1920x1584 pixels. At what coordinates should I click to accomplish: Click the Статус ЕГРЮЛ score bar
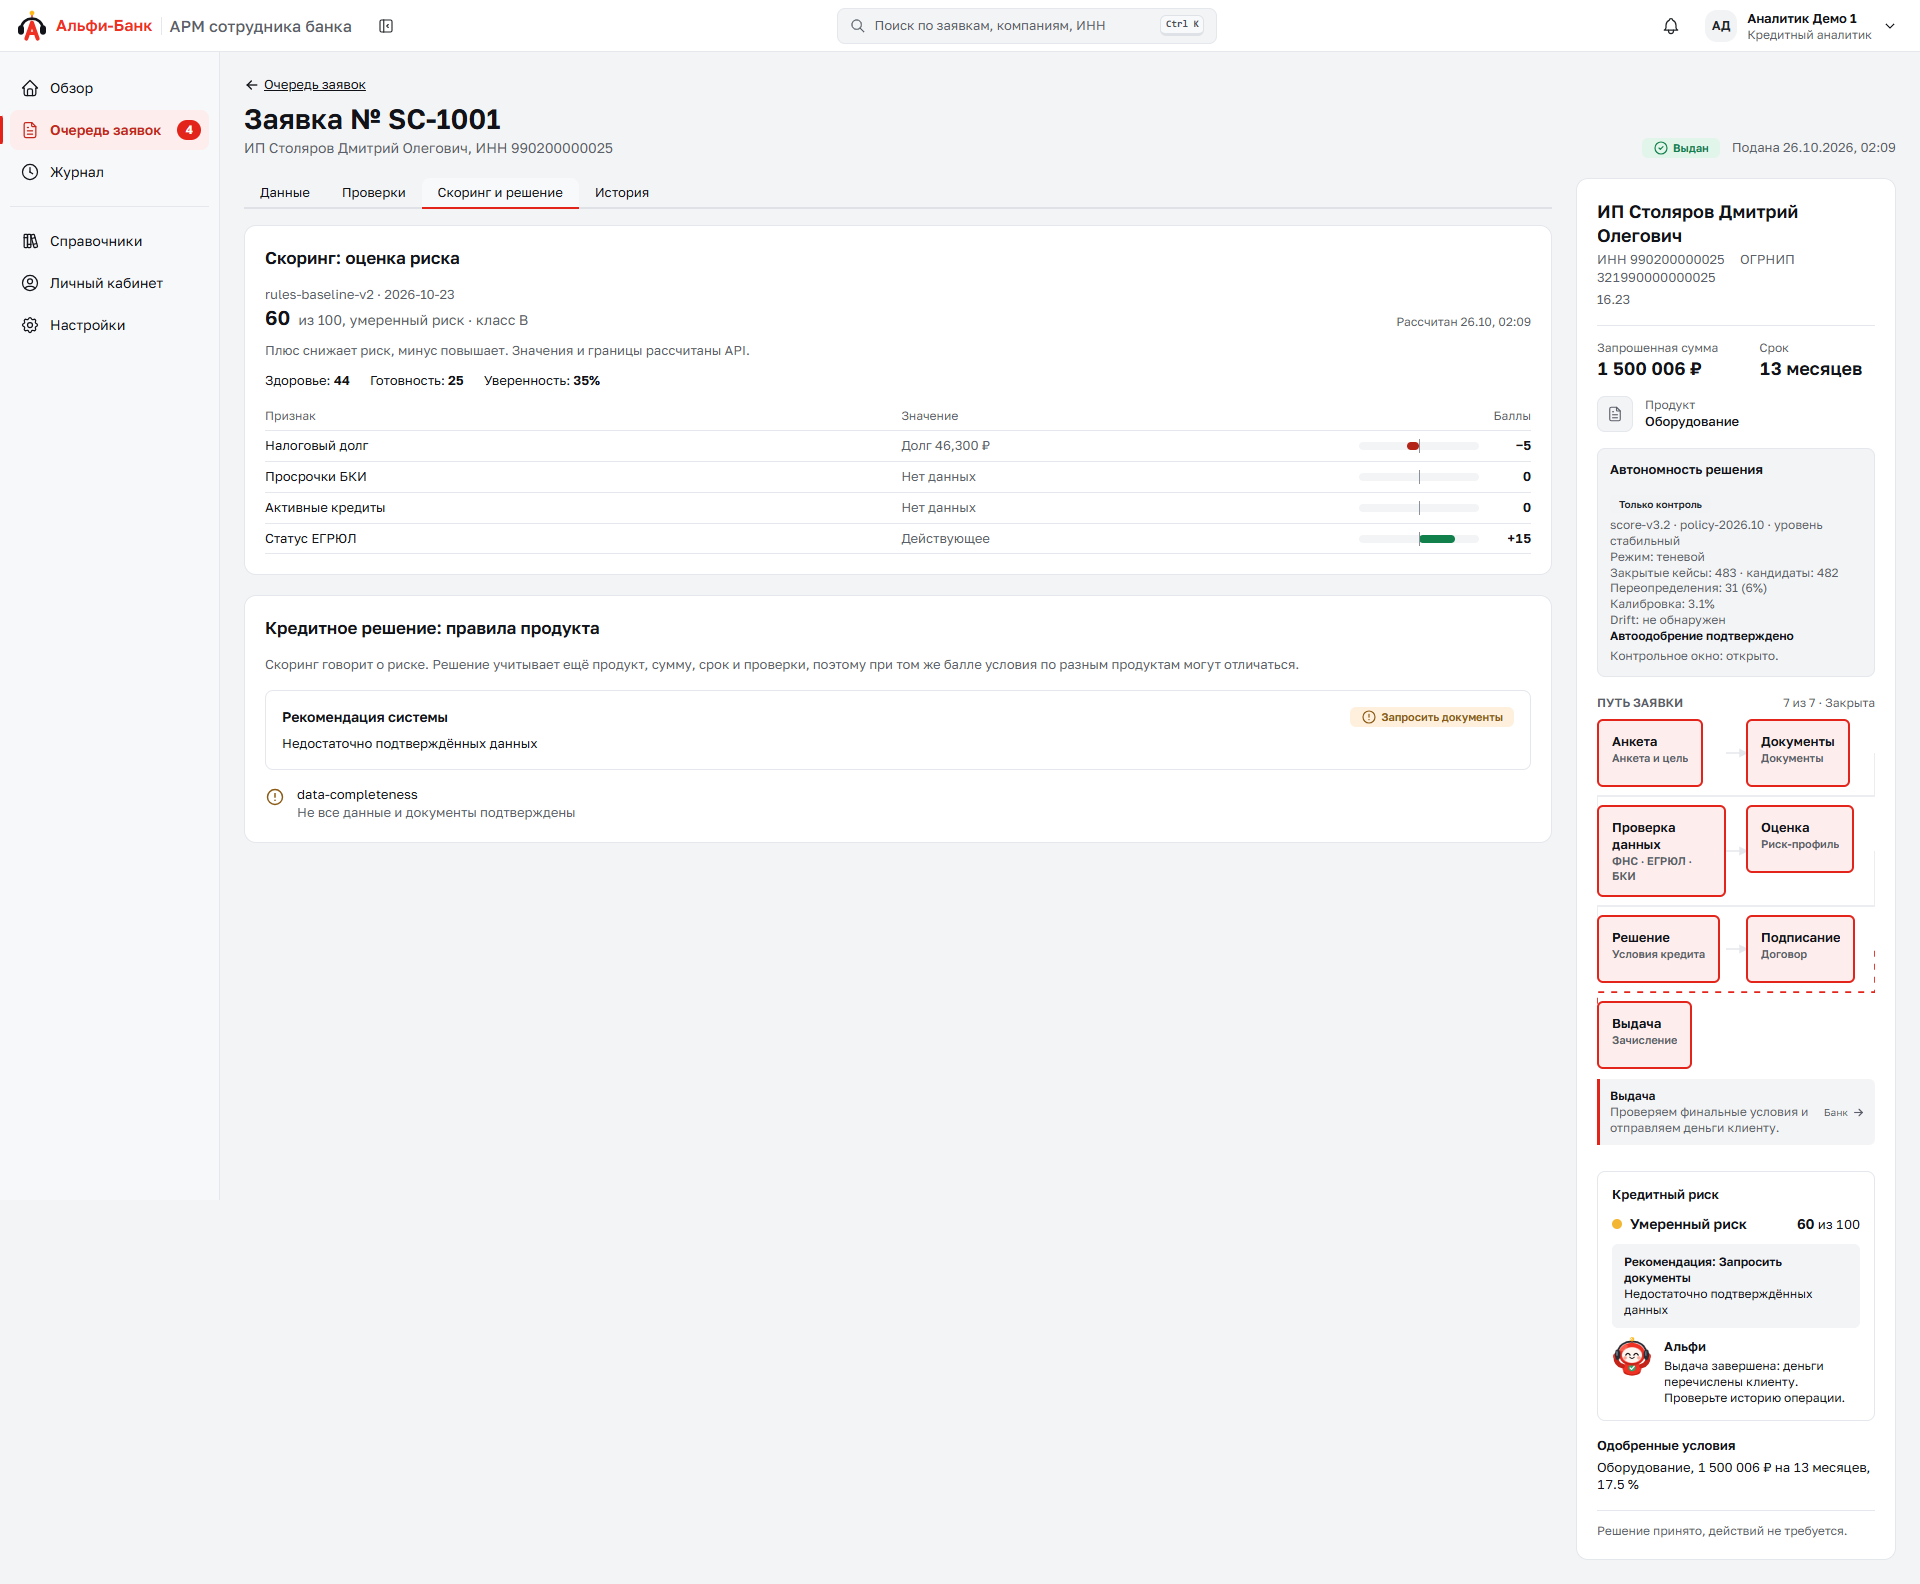click(1418, 539)
